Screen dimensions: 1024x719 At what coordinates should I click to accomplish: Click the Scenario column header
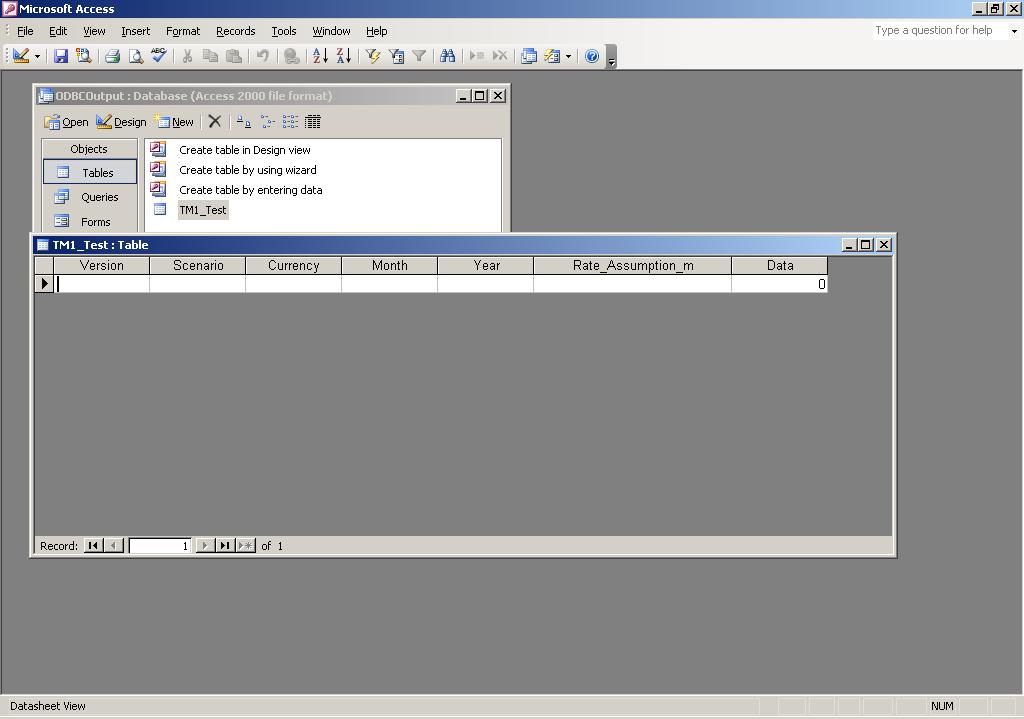pos(198,265)
